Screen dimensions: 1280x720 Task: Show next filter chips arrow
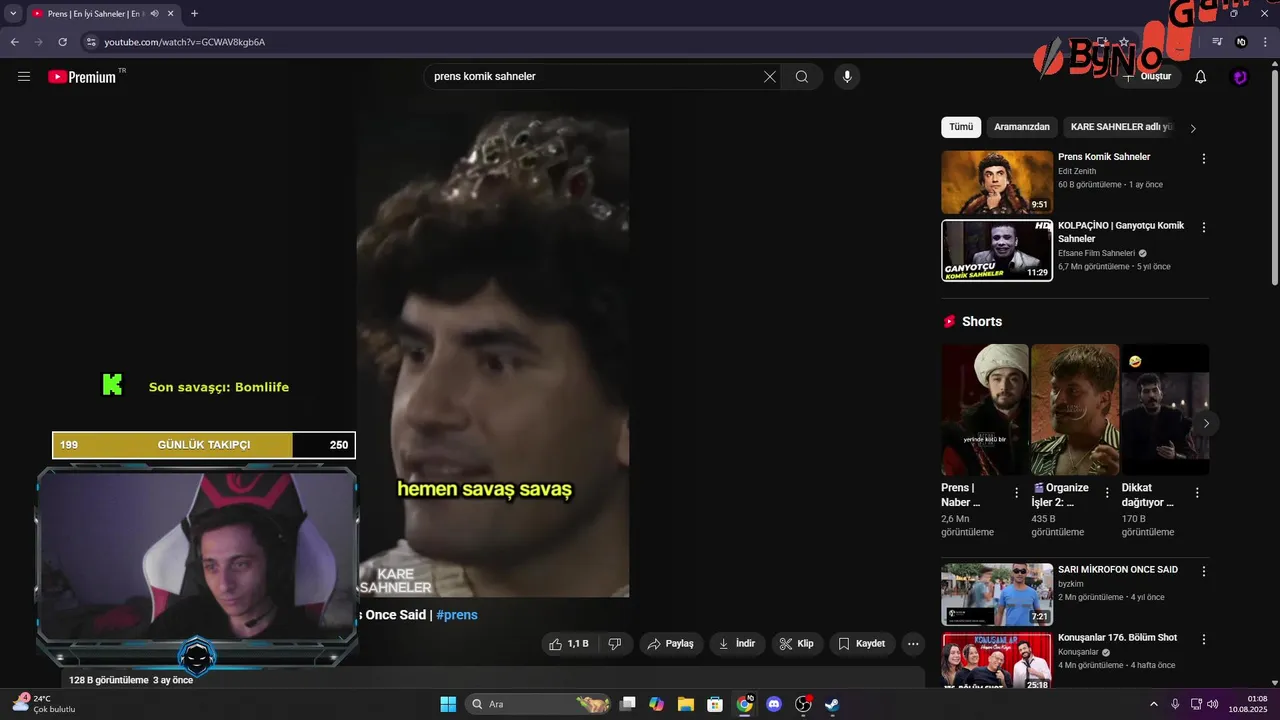click(1193, 128)
